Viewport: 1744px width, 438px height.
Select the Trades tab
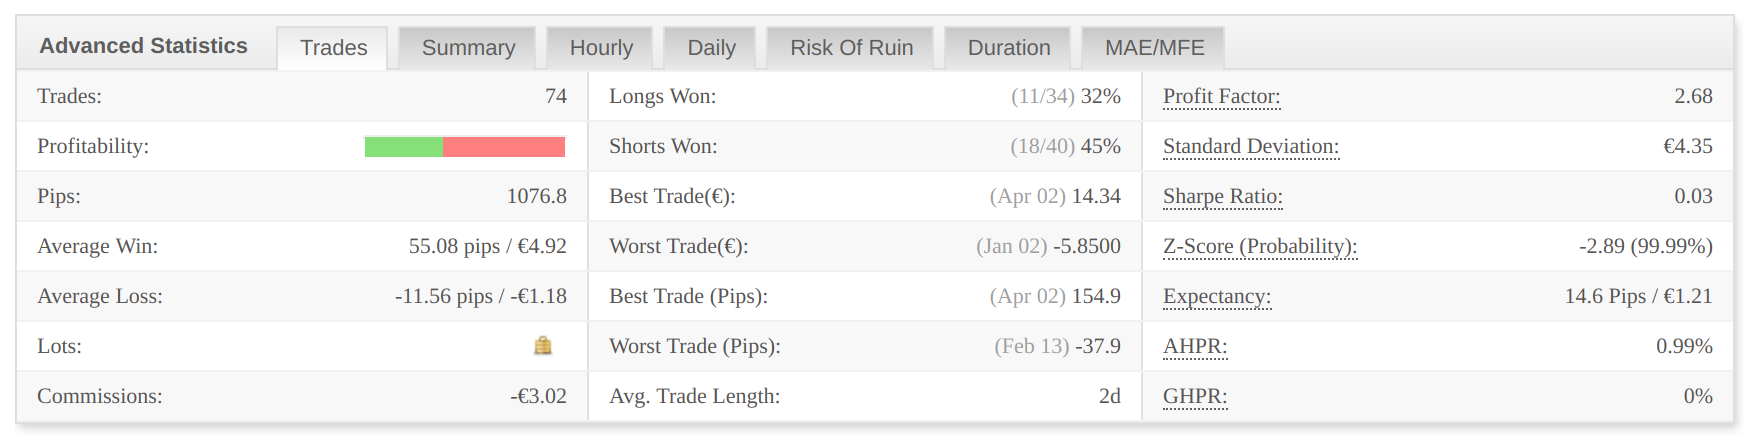point(333,48)
